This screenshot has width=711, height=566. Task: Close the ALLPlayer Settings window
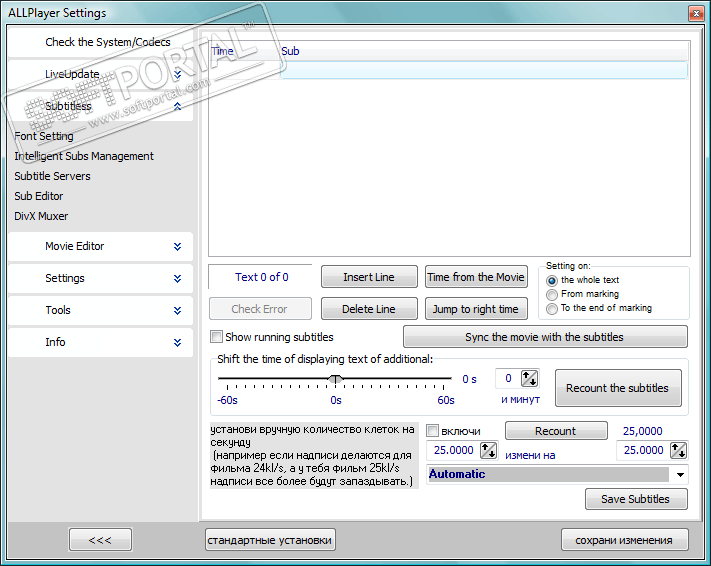[x=696, y=14]
